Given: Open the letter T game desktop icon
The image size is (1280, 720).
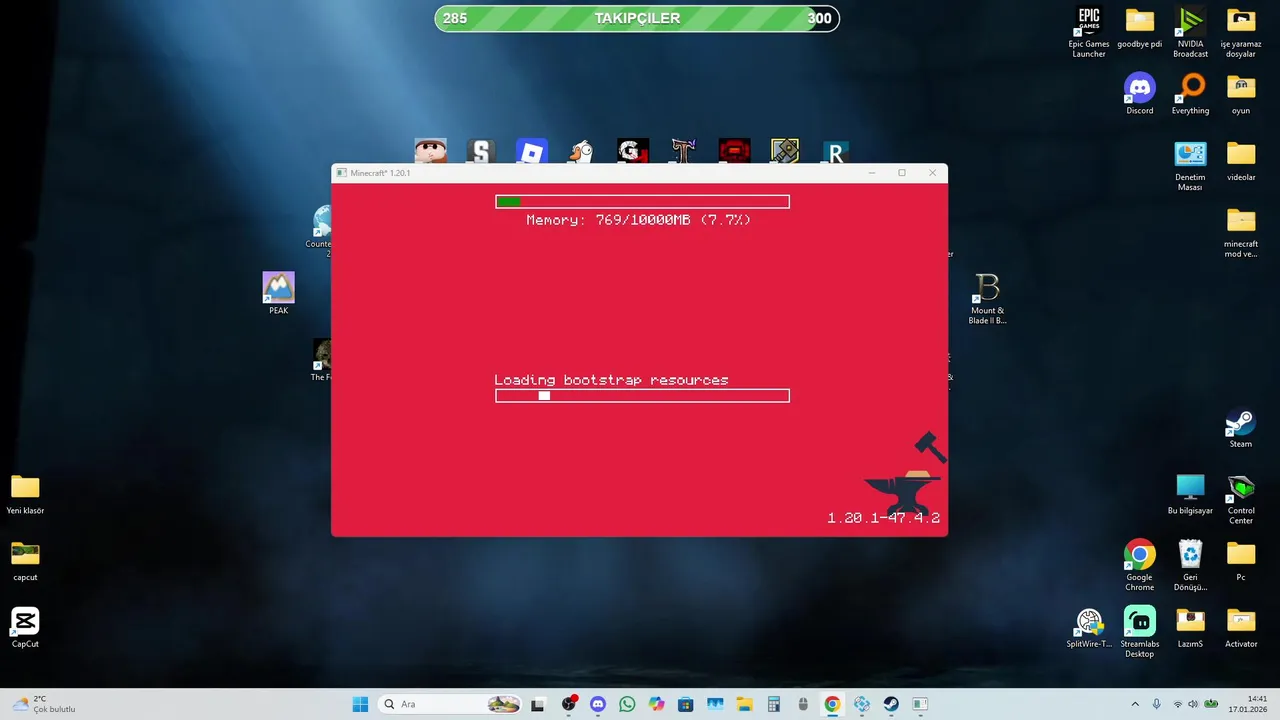Looking at the screenshot, I should tap(683, 151).
